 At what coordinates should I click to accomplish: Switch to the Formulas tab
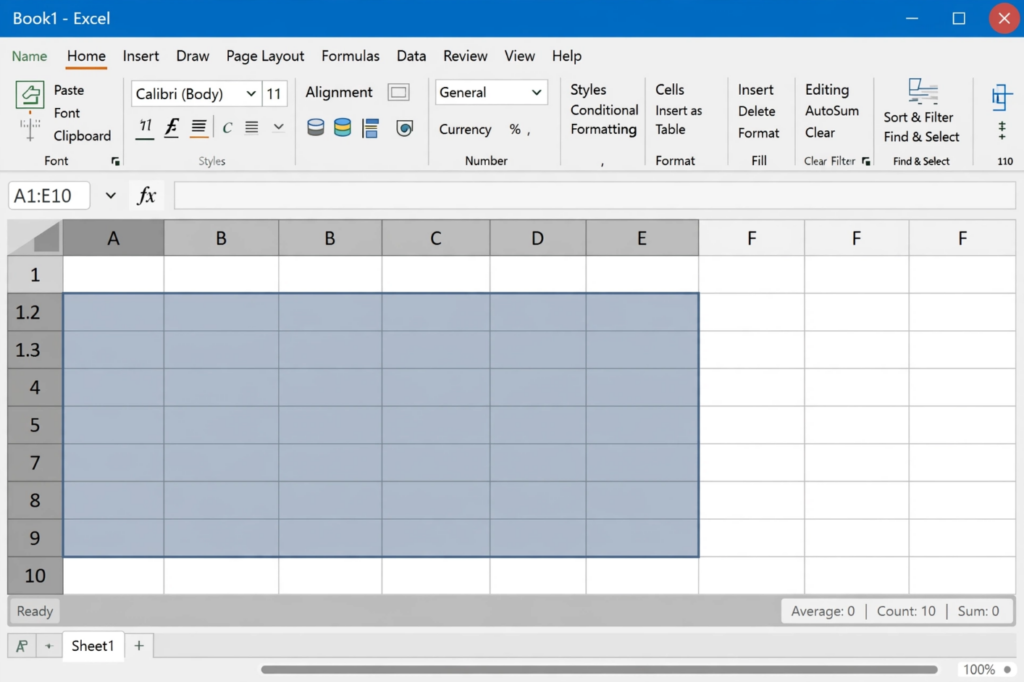[x=350, y=56]
